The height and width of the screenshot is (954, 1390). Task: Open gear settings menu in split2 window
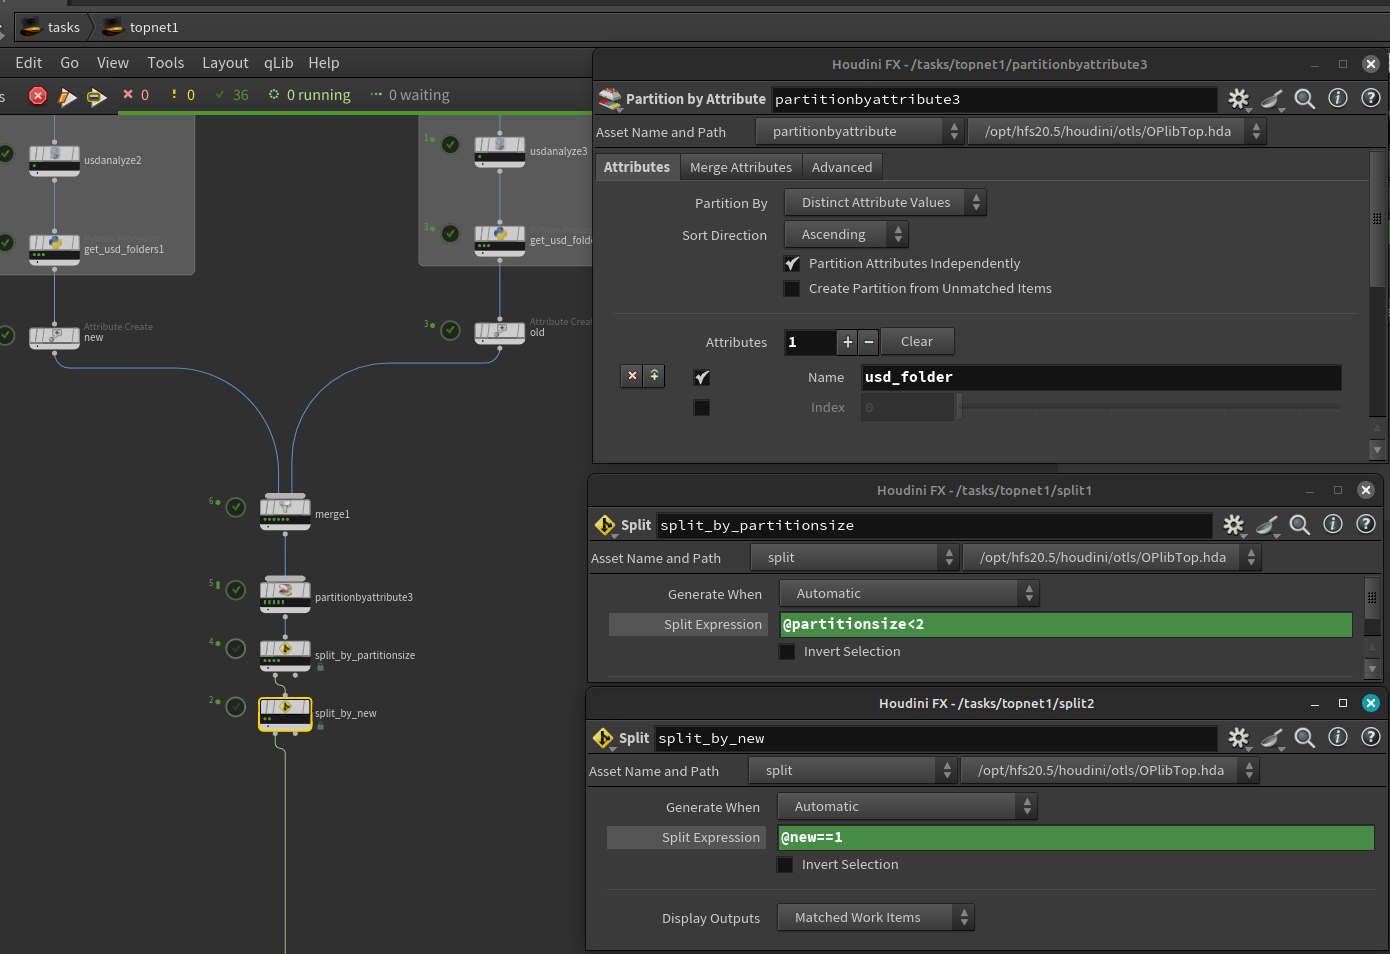(x=1238, y=737)
